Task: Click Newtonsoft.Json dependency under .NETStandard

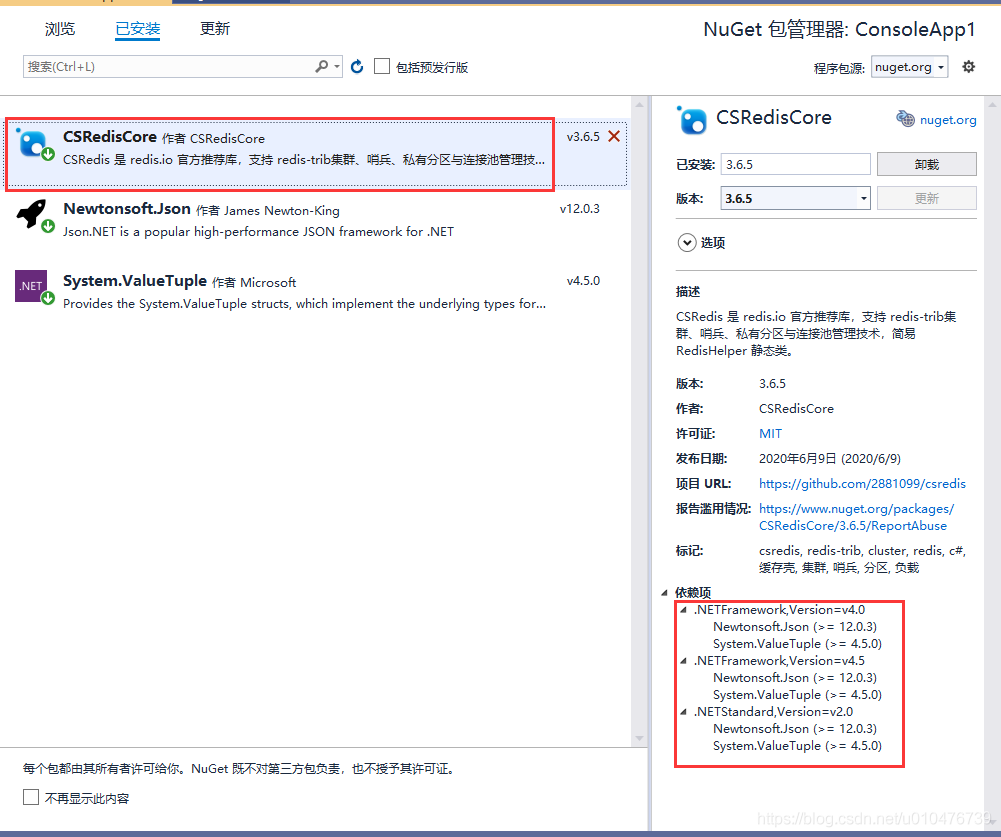Action: coord(795,728)
